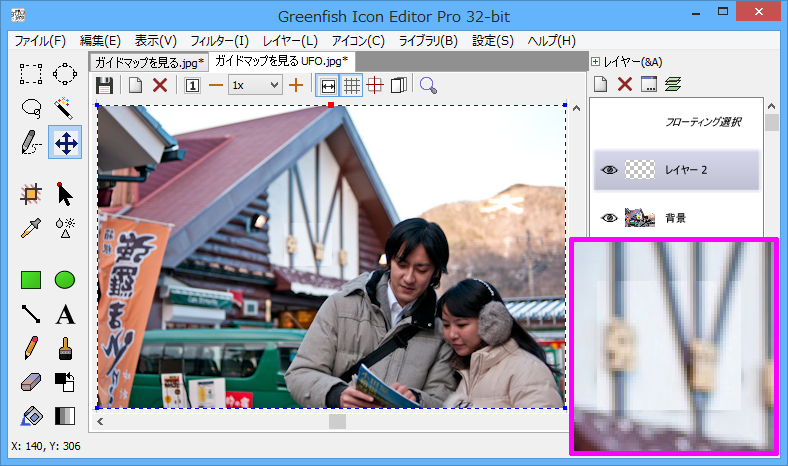
Task: Select the eraser tool
Action: (x=31, y=382)
